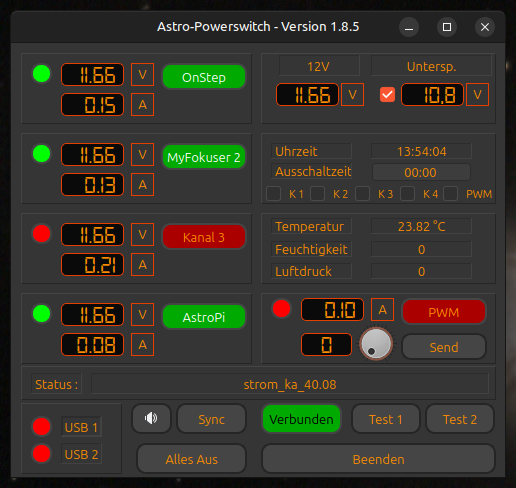Switch on the Kanal 3 channel
The width and height of the screenshot is (516, 488).
(x=204, y=237)
